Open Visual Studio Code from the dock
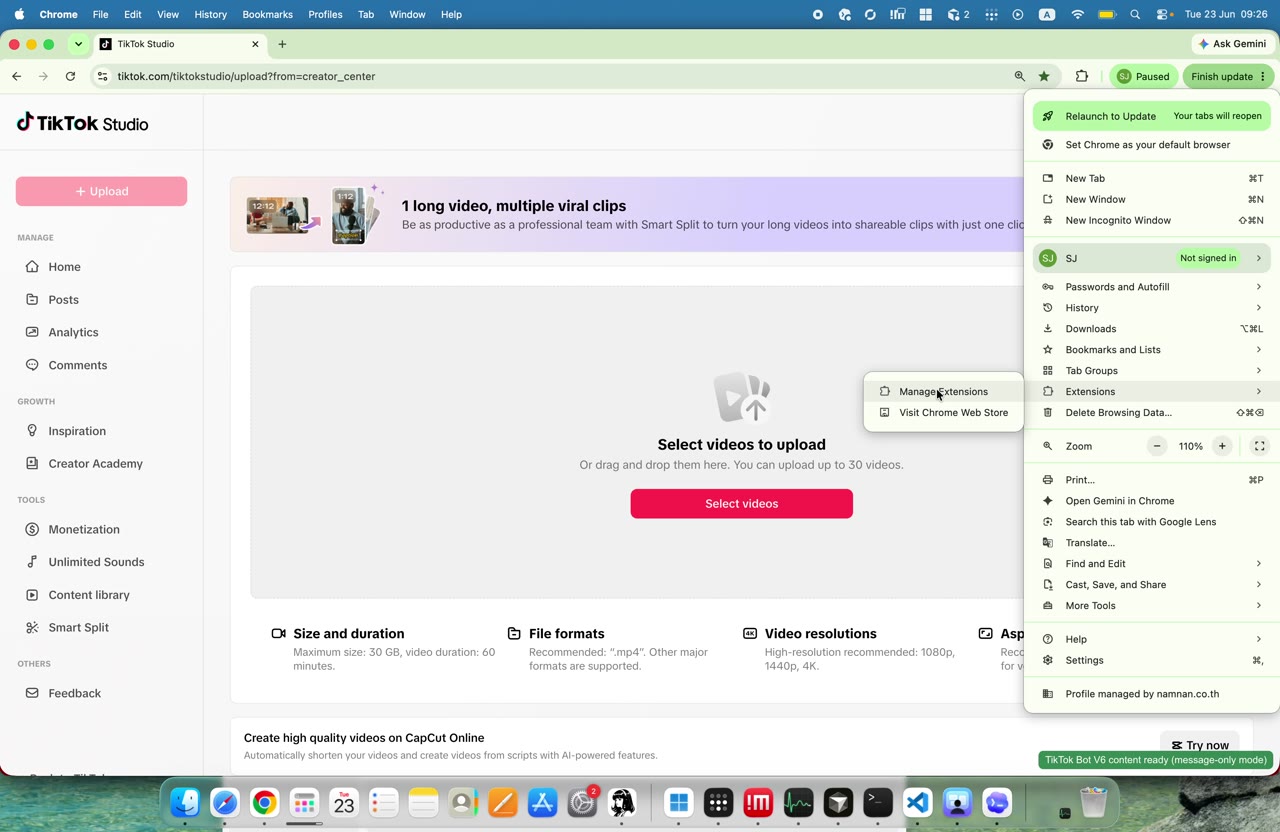Screen dimensions: 1280x832 [918, 802]
